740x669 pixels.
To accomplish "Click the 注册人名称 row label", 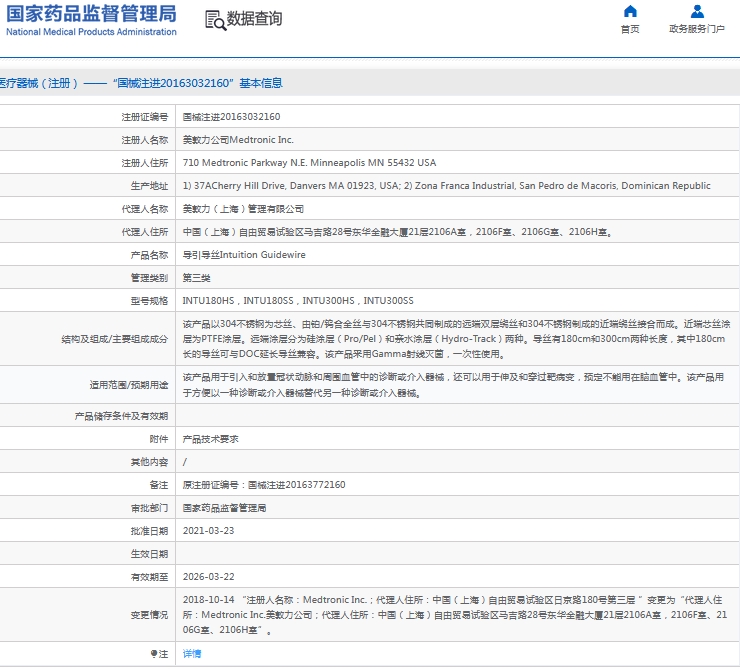I will [x=144, y=140].
